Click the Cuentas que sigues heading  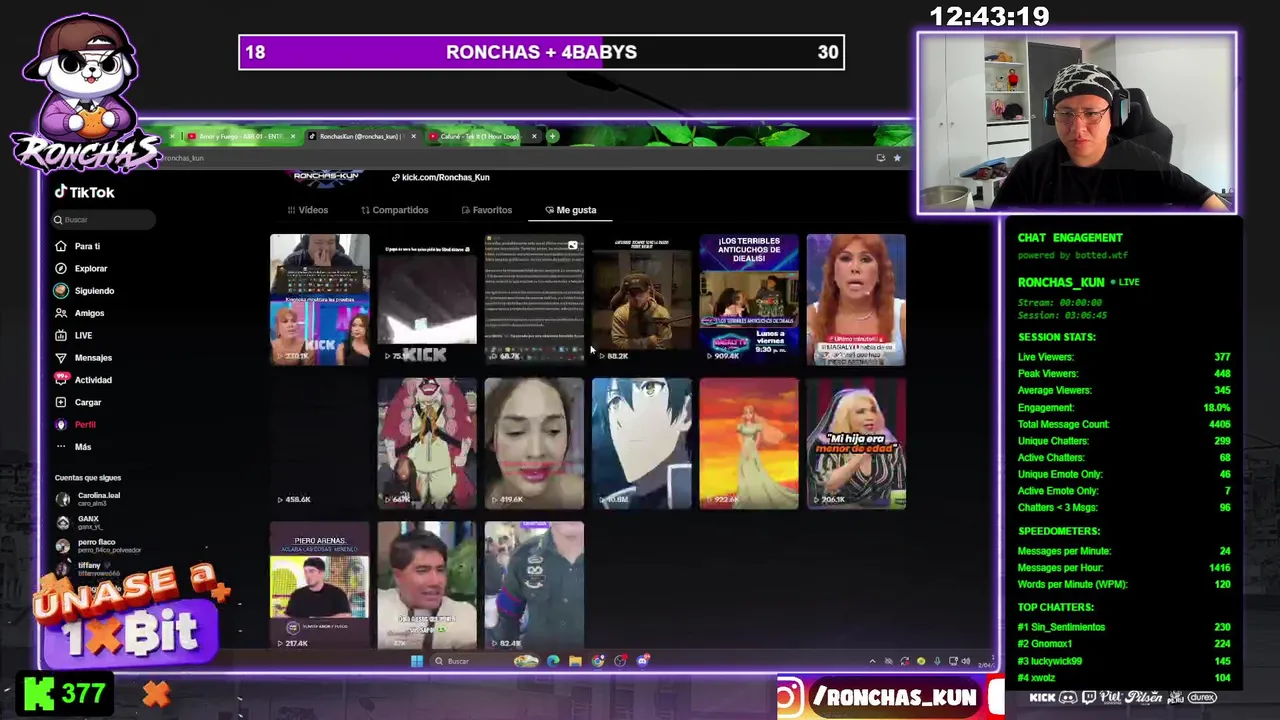(x=88, y=478)
